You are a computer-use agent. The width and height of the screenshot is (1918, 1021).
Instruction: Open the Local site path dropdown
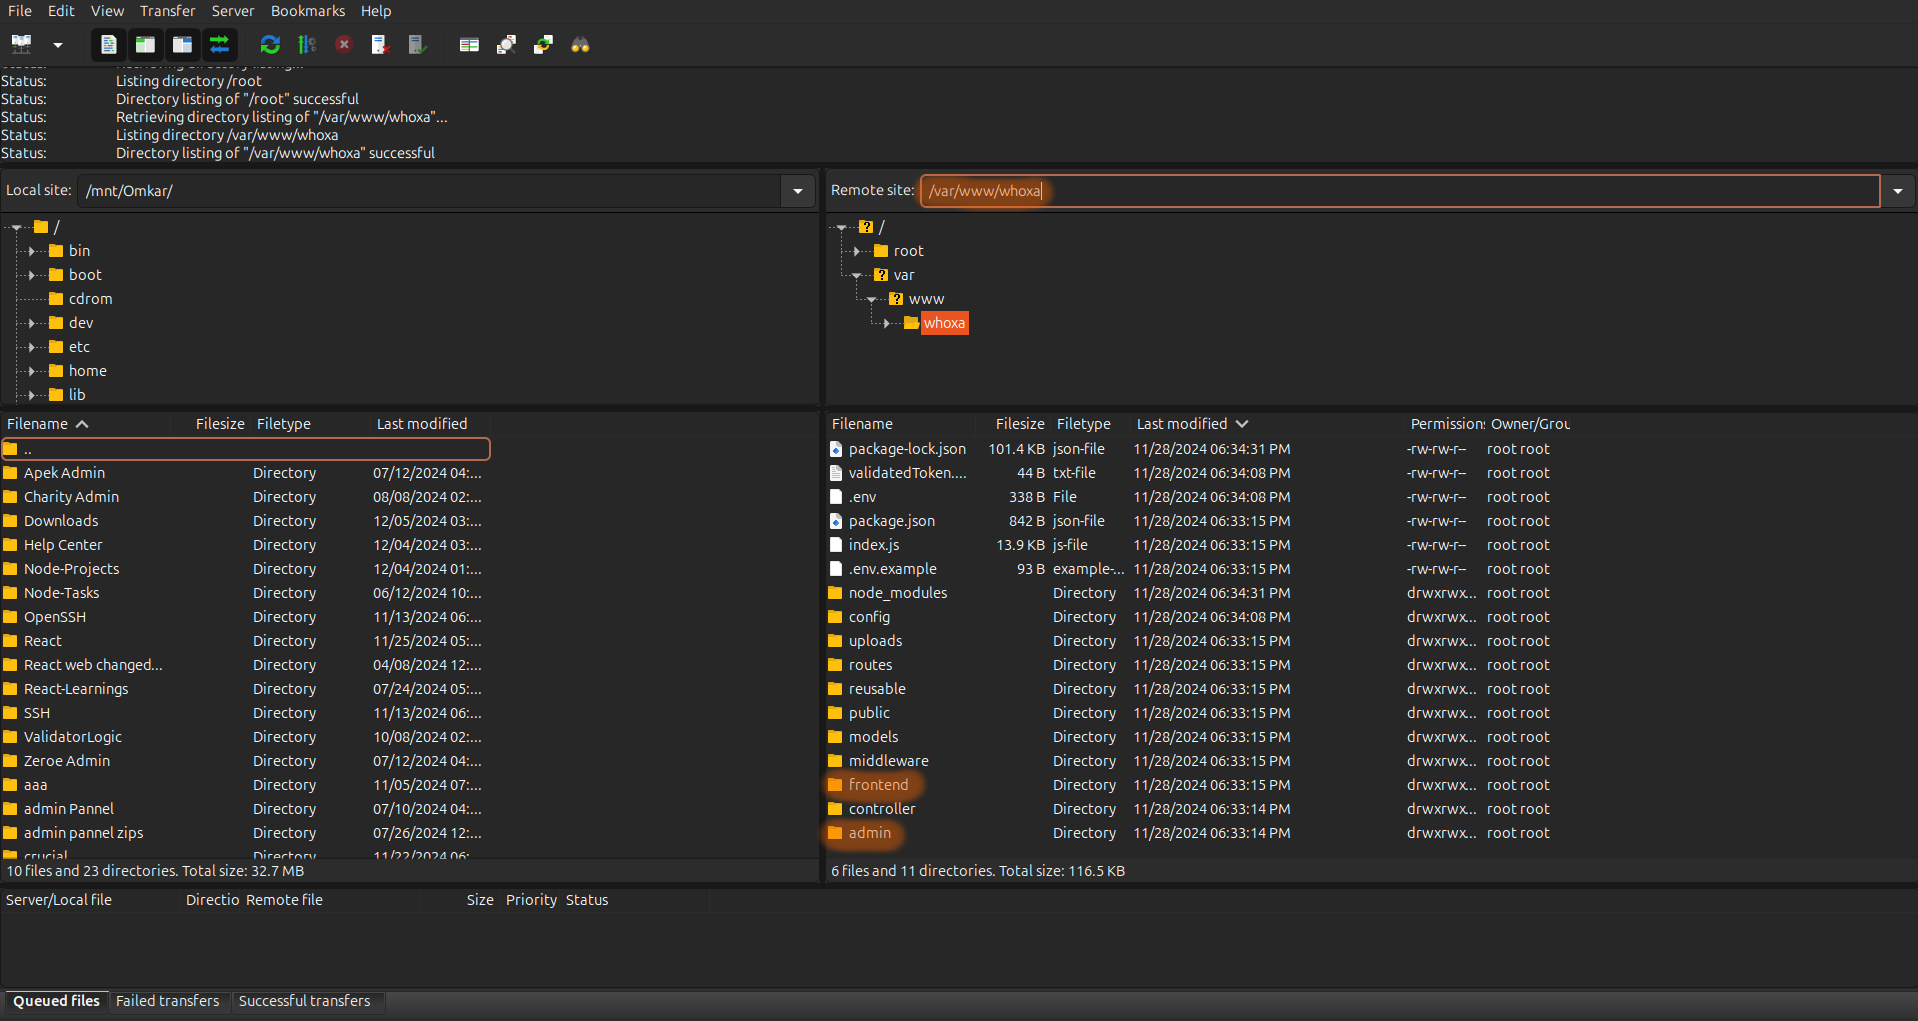[x=798, y=191]
